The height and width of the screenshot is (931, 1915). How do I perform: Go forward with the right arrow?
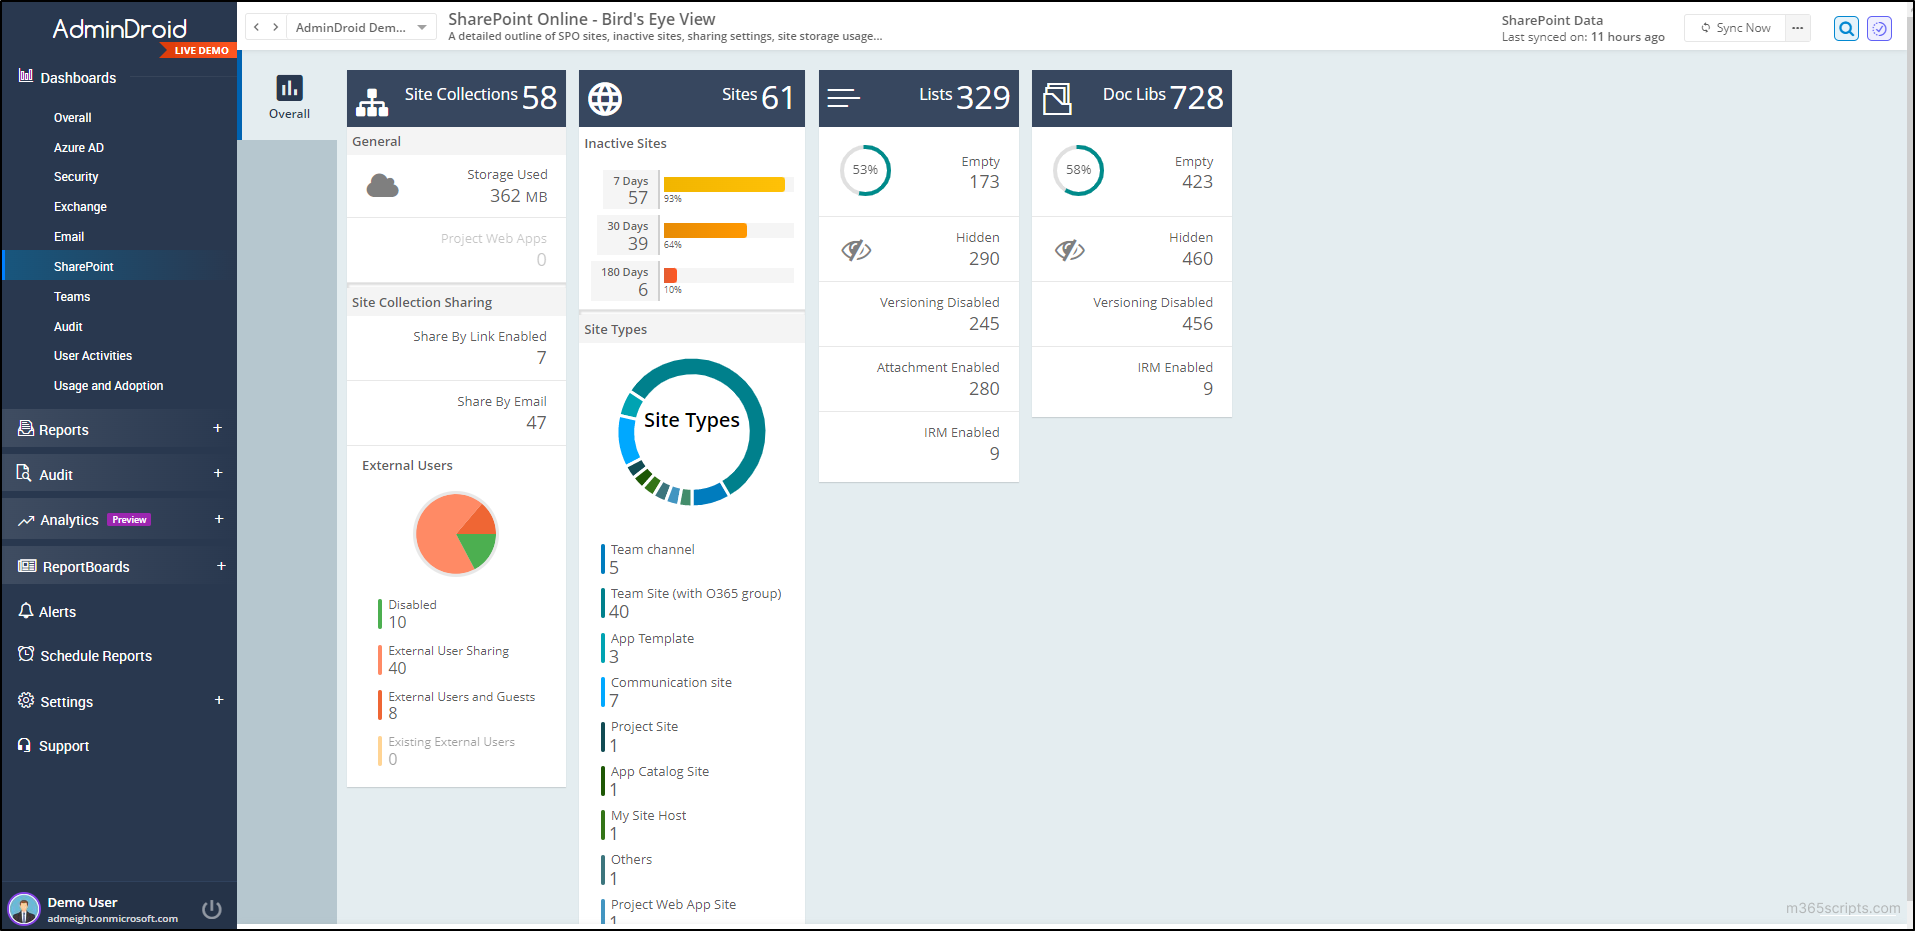[x=276, y=27]
